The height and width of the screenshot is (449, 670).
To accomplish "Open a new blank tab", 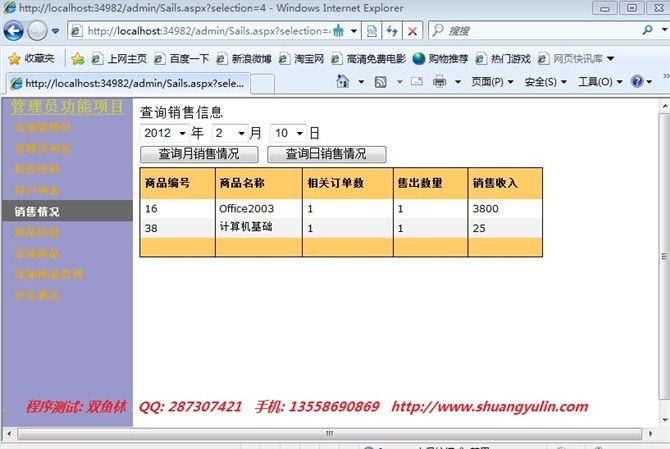I will (x=262, y=84).
